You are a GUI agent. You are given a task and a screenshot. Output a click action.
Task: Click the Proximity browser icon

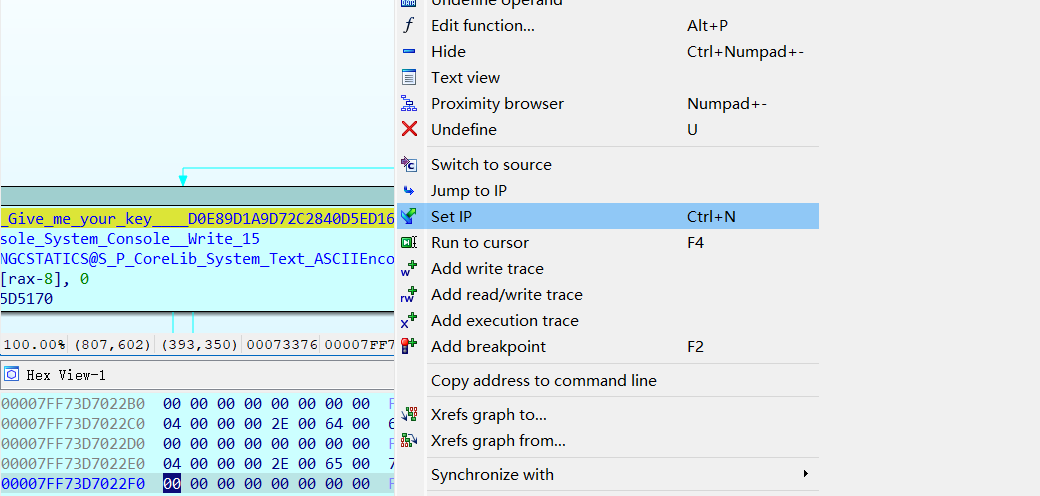(x=408, y=104)
